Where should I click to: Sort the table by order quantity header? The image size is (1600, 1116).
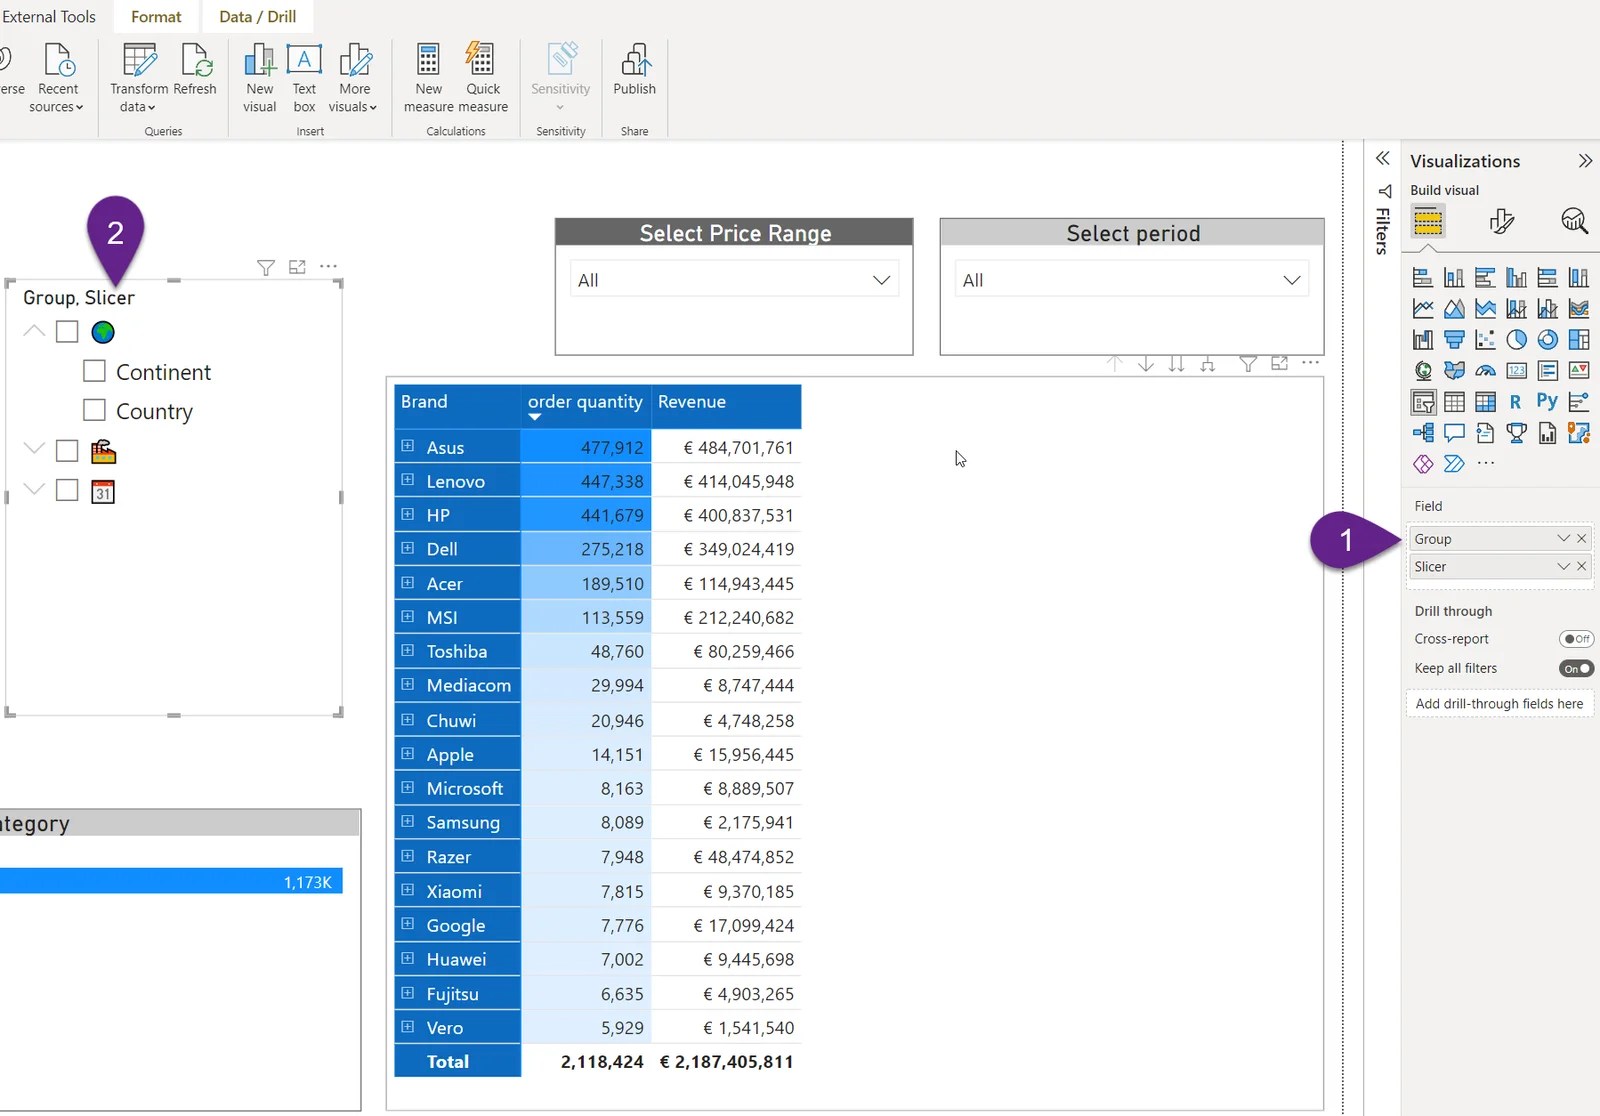click(585, 402)
